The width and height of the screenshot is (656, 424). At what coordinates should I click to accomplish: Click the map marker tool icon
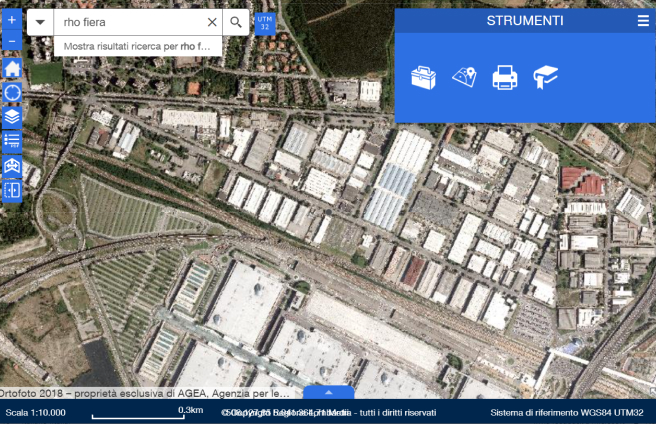coord(464,78)
